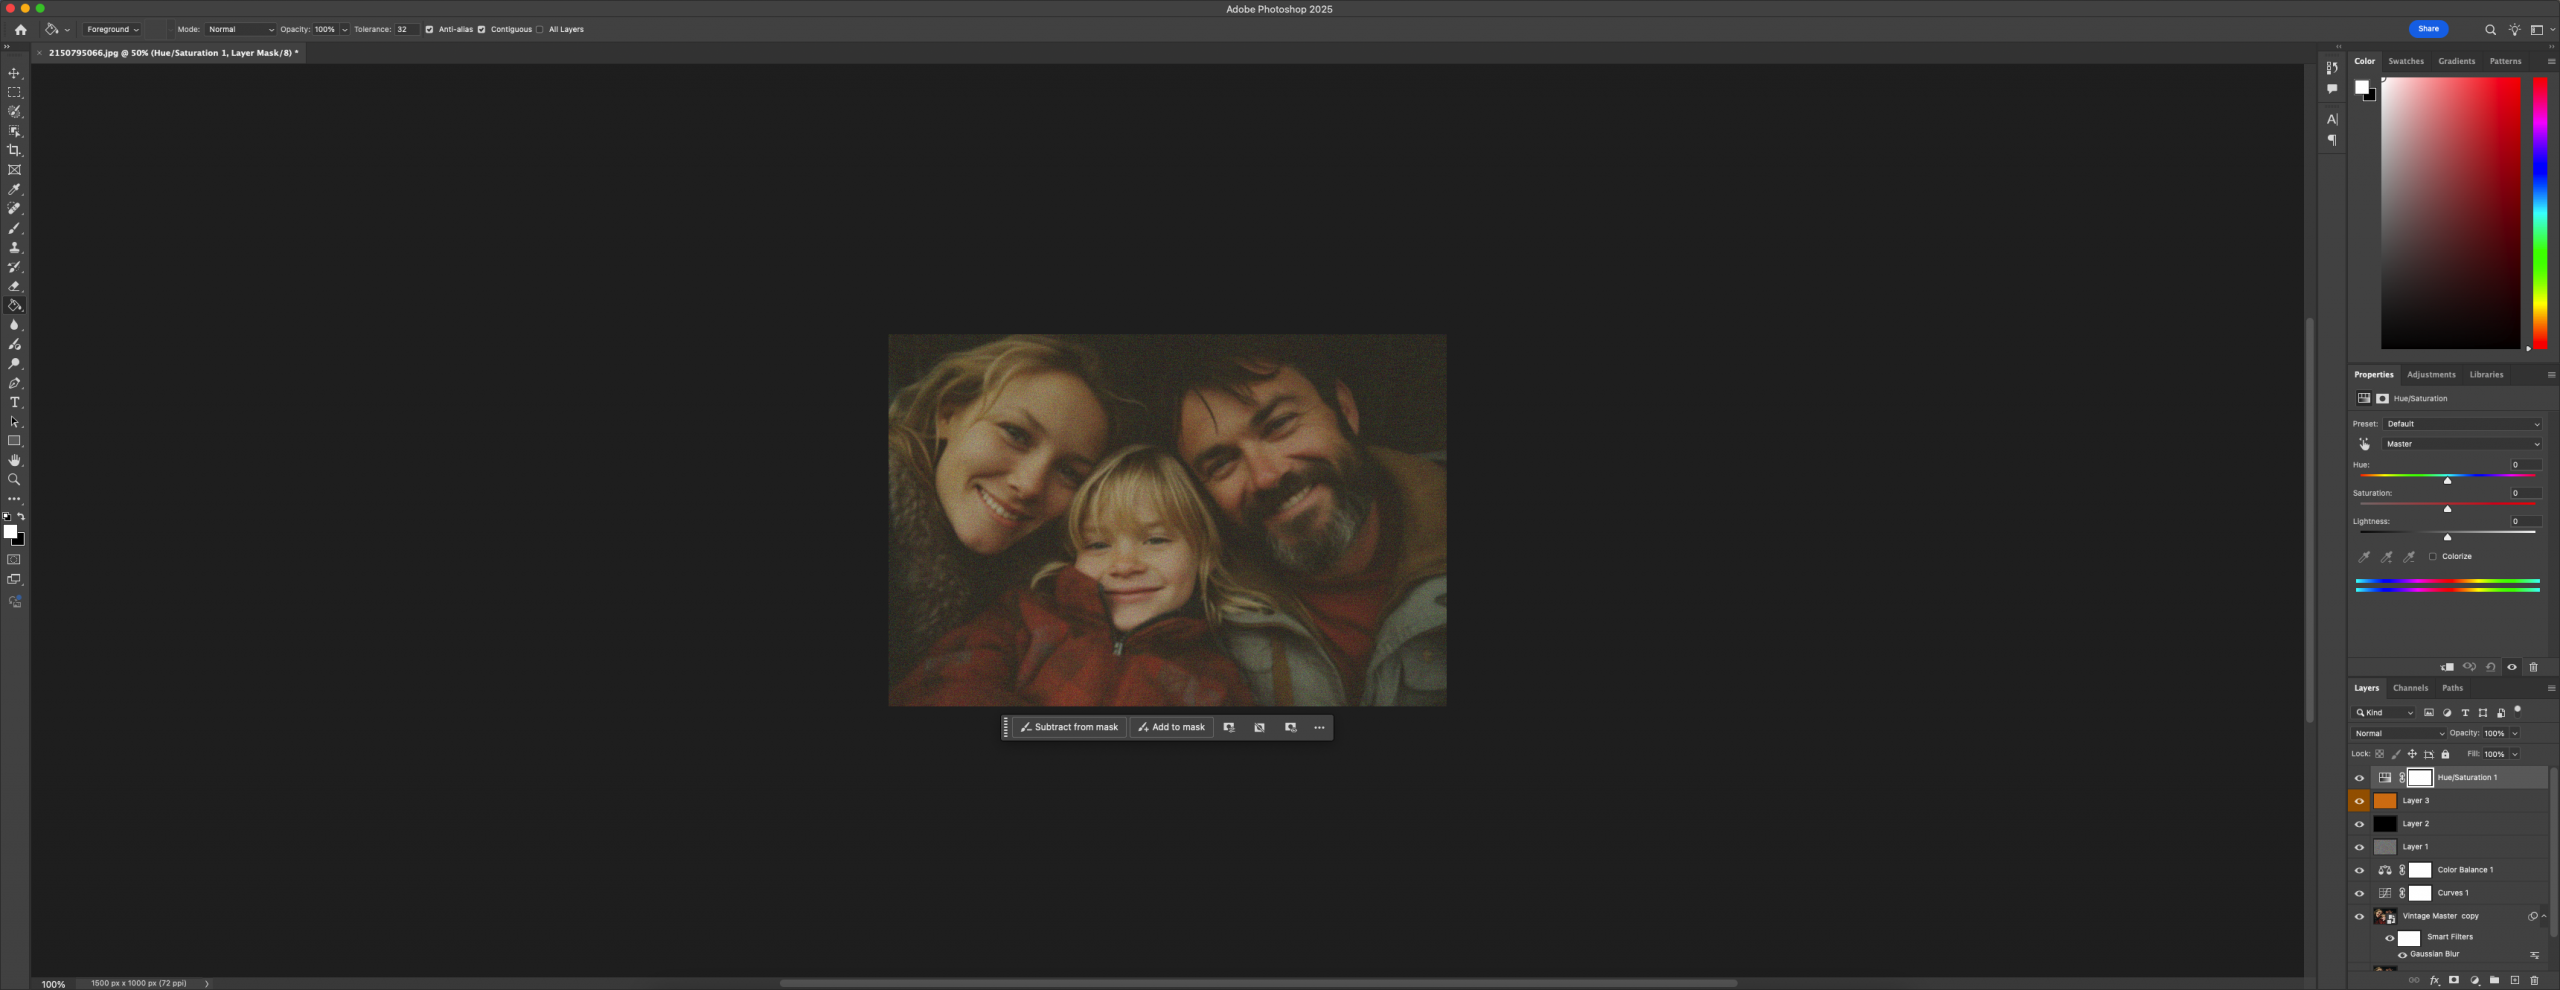Open the layer style fx menu
The width and height of the screenshot is (2560, 990).
coord(2434,981)
